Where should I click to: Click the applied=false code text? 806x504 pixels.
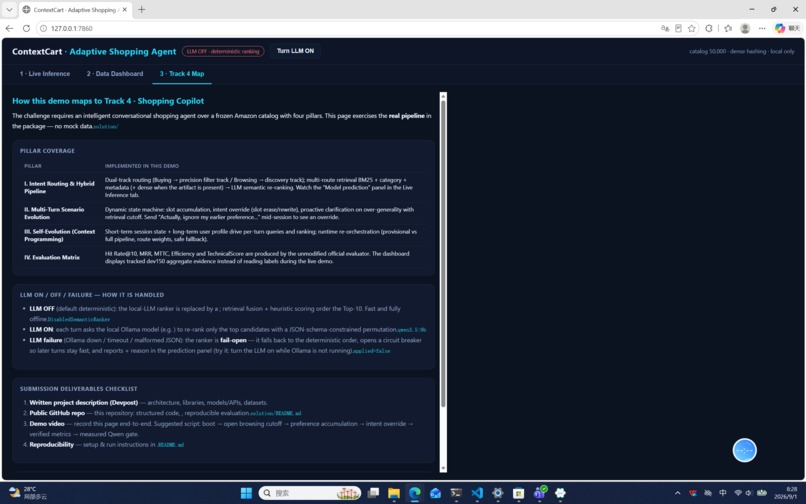(x=371, y=351)
